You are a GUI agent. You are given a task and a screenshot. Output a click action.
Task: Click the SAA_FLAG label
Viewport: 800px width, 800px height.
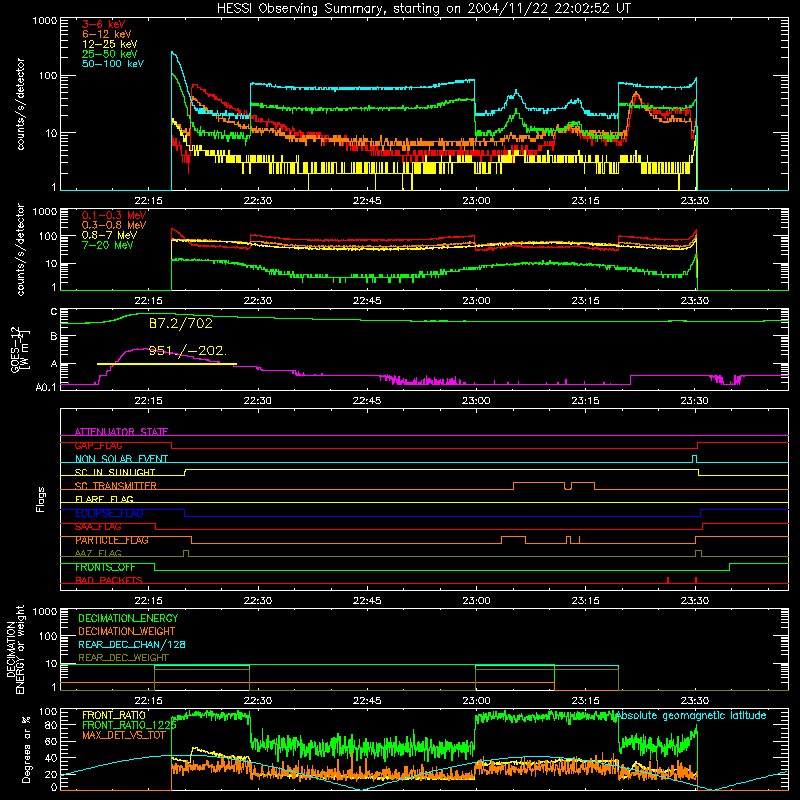[98, 527]
